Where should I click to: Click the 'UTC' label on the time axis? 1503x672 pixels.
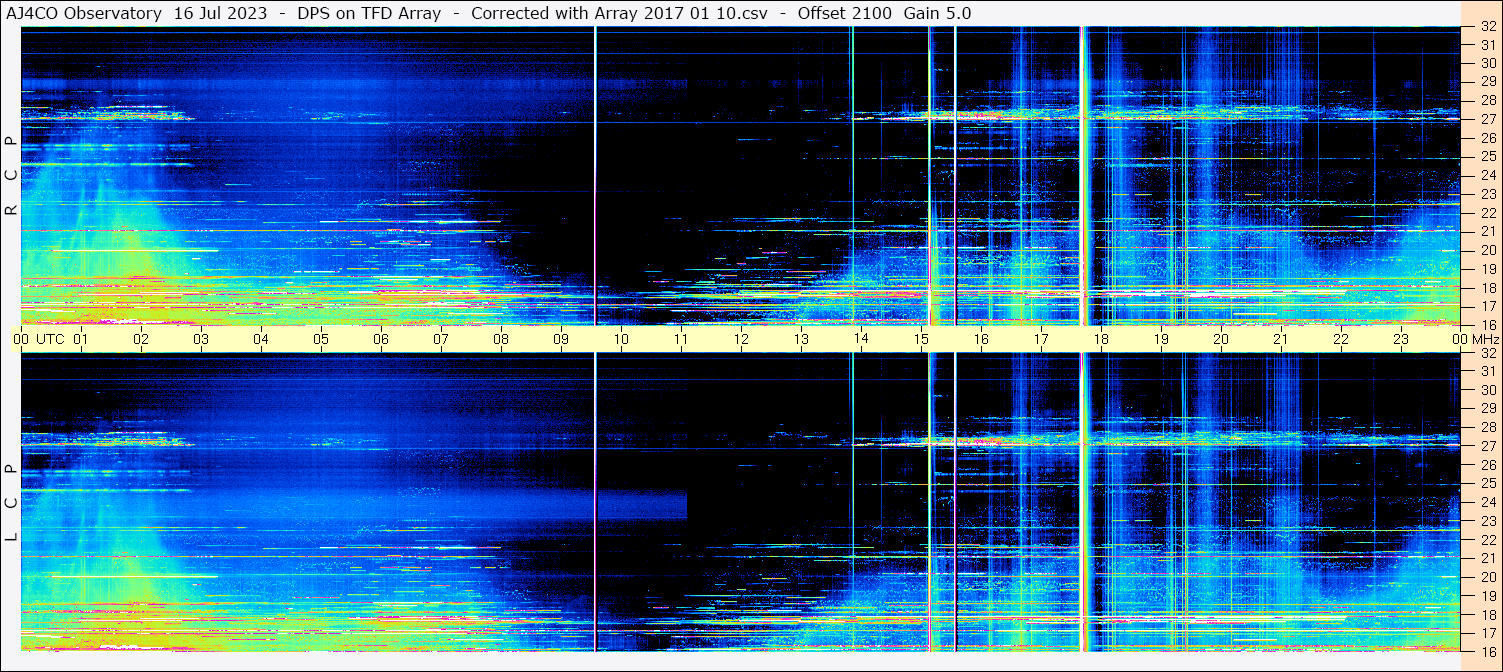(50, 339)
